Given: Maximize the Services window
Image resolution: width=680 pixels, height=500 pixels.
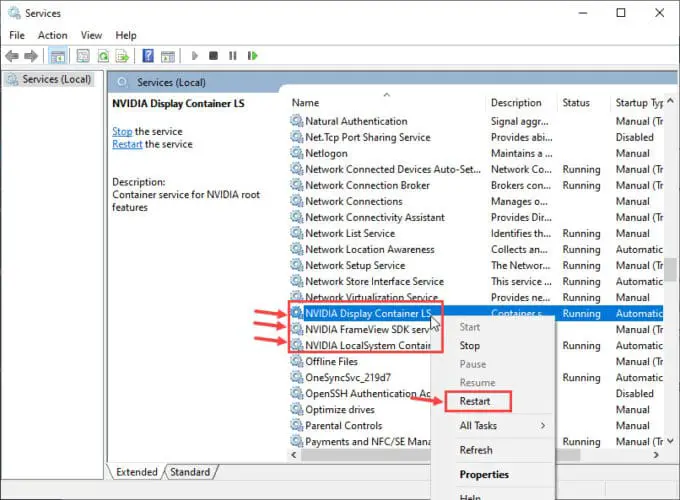Looking at the screenshot, I should (x=621, y=13).
